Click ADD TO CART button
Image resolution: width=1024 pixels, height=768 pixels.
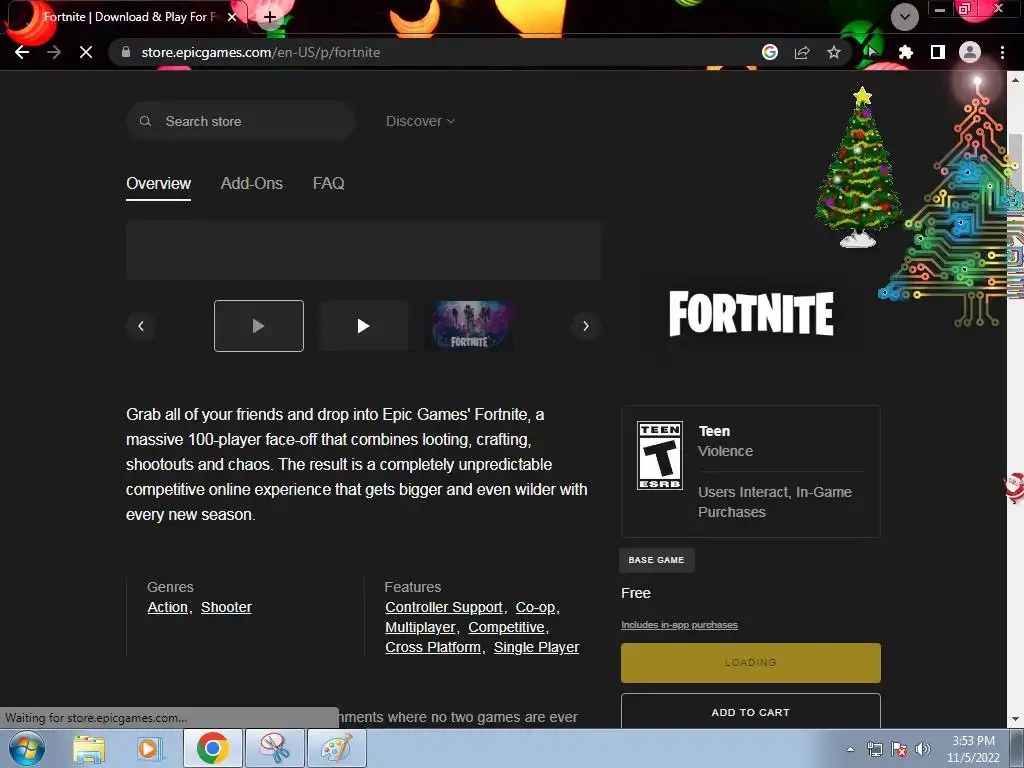tap(750, 711)
